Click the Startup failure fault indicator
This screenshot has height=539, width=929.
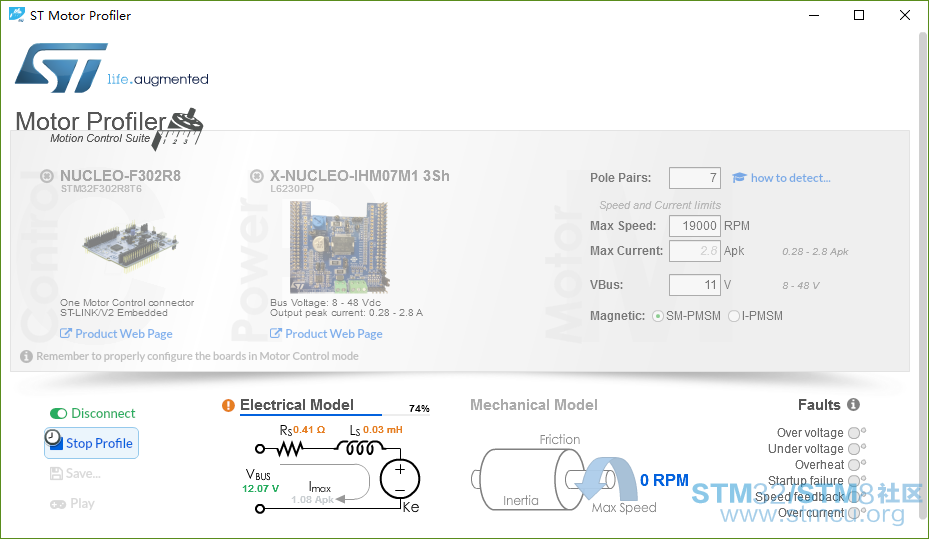854,480
